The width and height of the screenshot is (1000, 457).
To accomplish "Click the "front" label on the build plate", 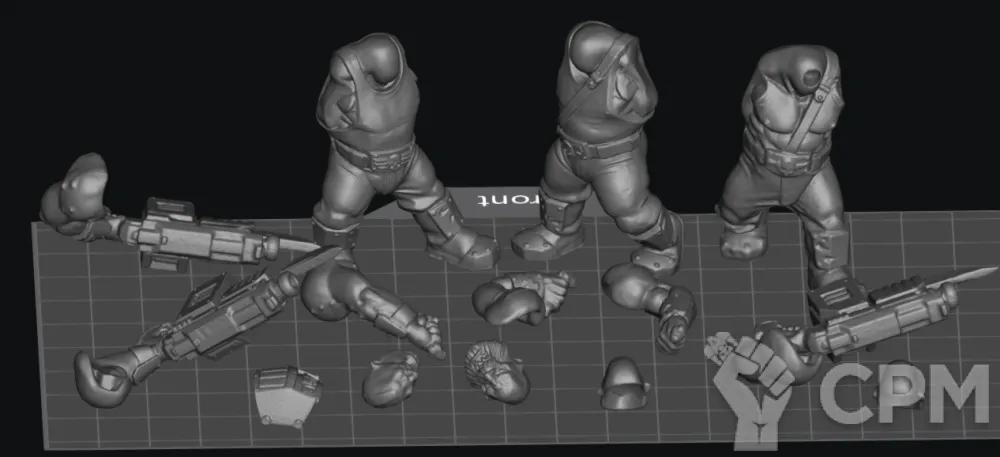I will [x=507, y=199].
